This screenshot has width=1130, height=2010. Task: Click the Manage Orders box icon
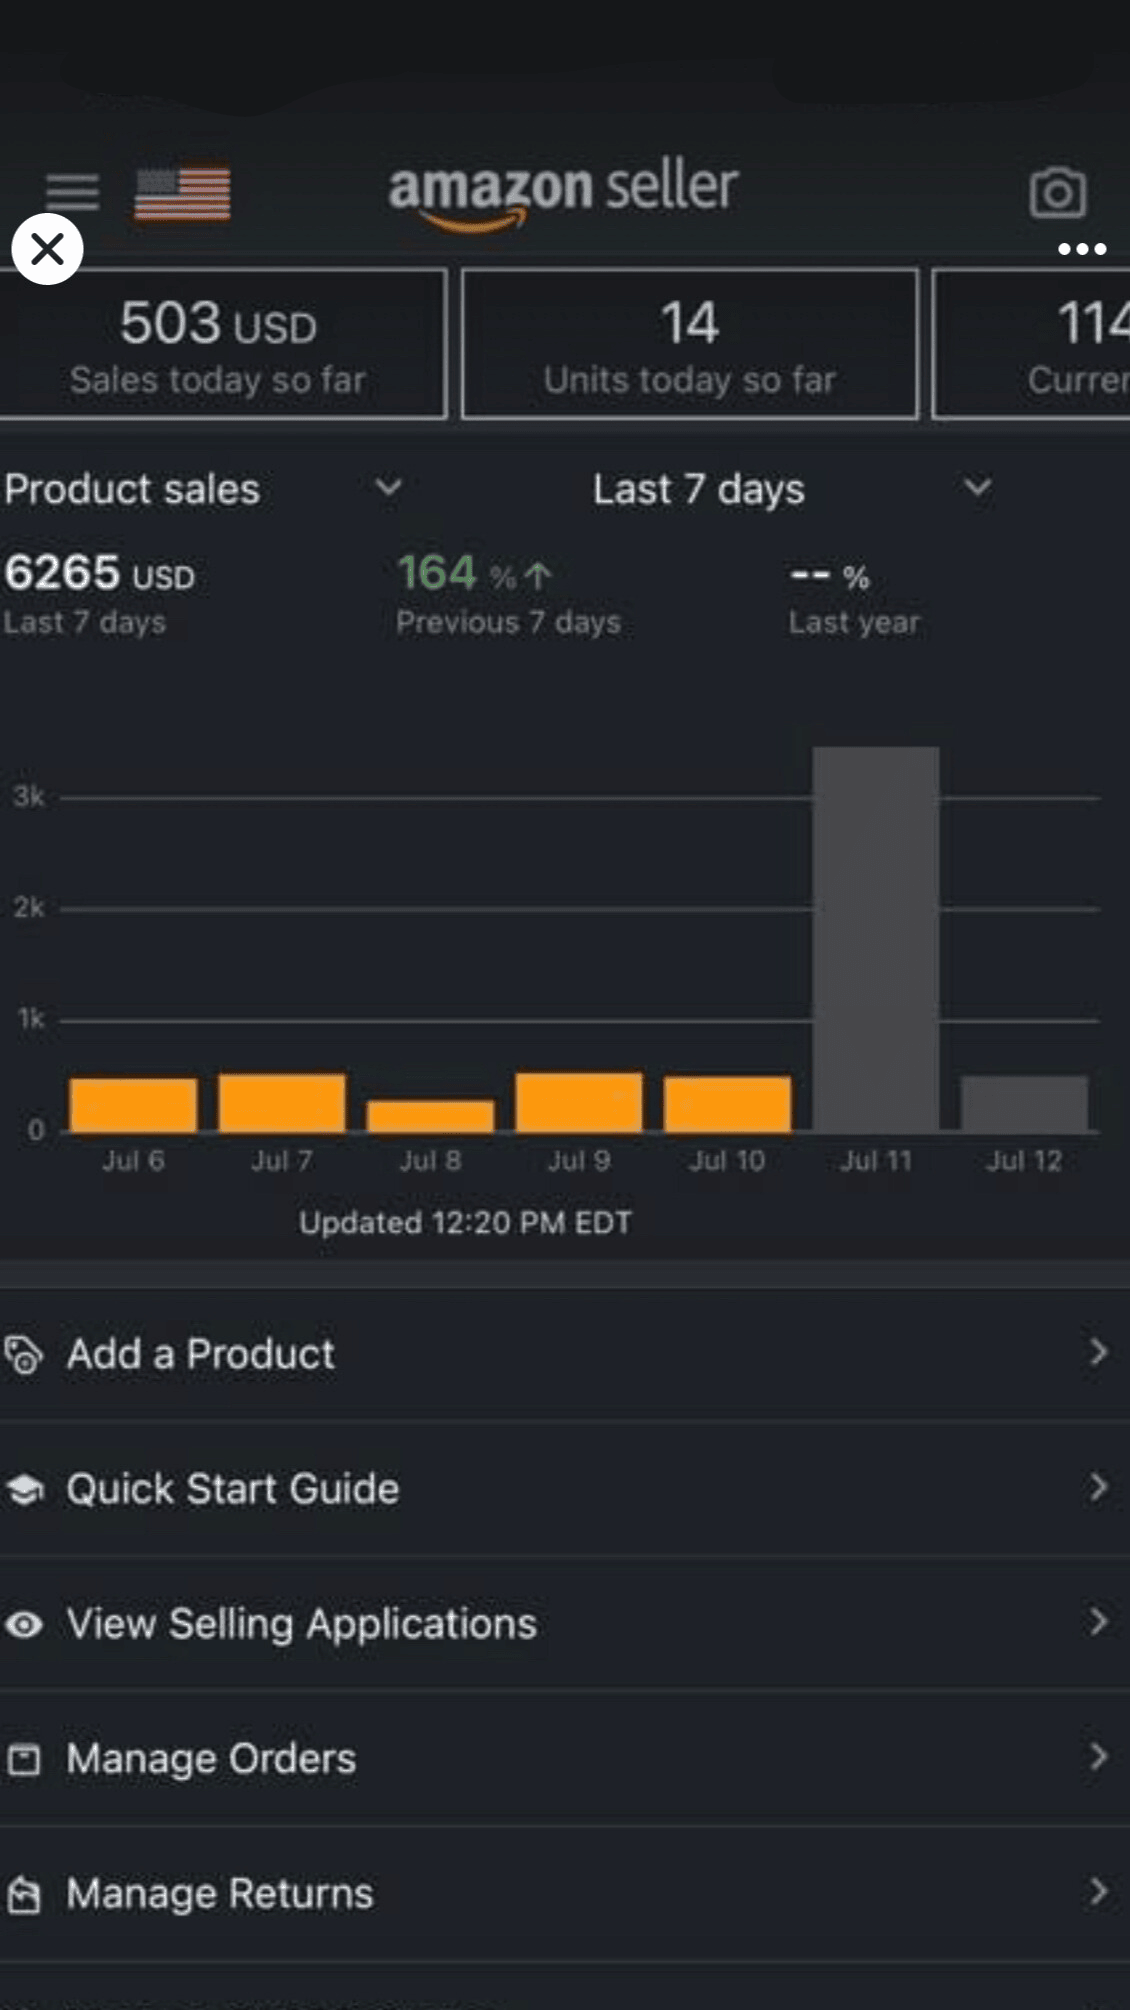click(24, 1760)
